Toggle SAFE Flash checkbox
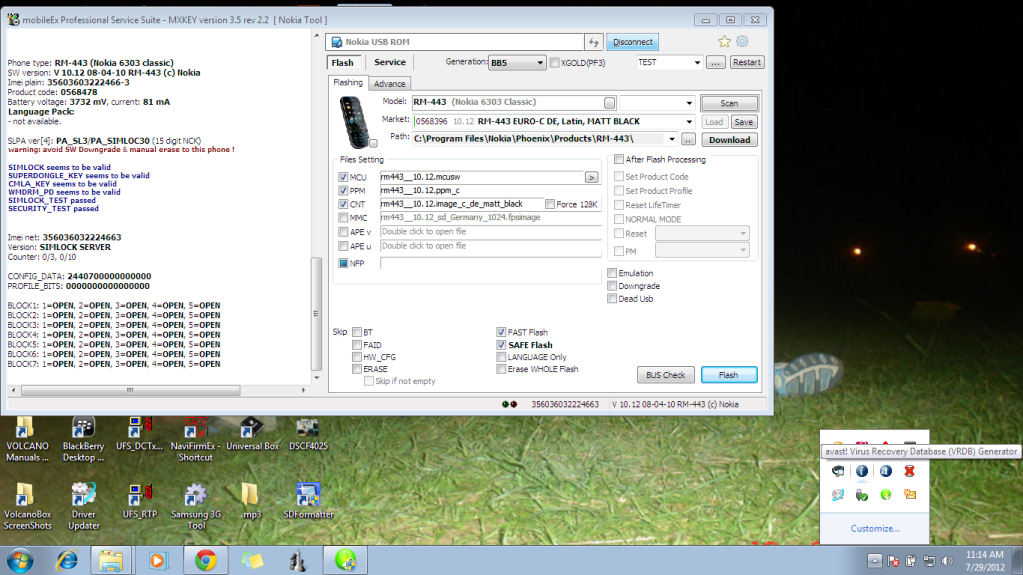The height and width of the screenshot is (575, 1023). pyautogui.click(x=501, y=345)
